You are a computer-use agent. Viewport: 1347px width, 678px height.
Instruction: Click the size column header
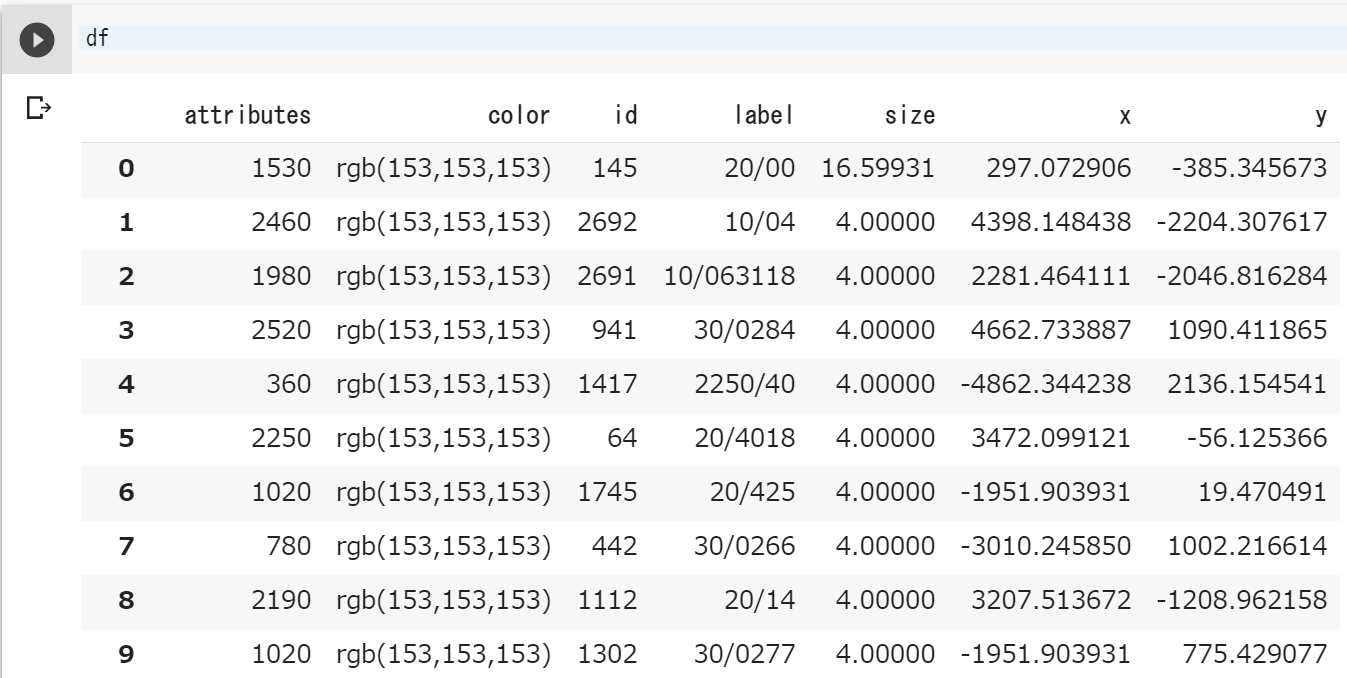(909, 116)
